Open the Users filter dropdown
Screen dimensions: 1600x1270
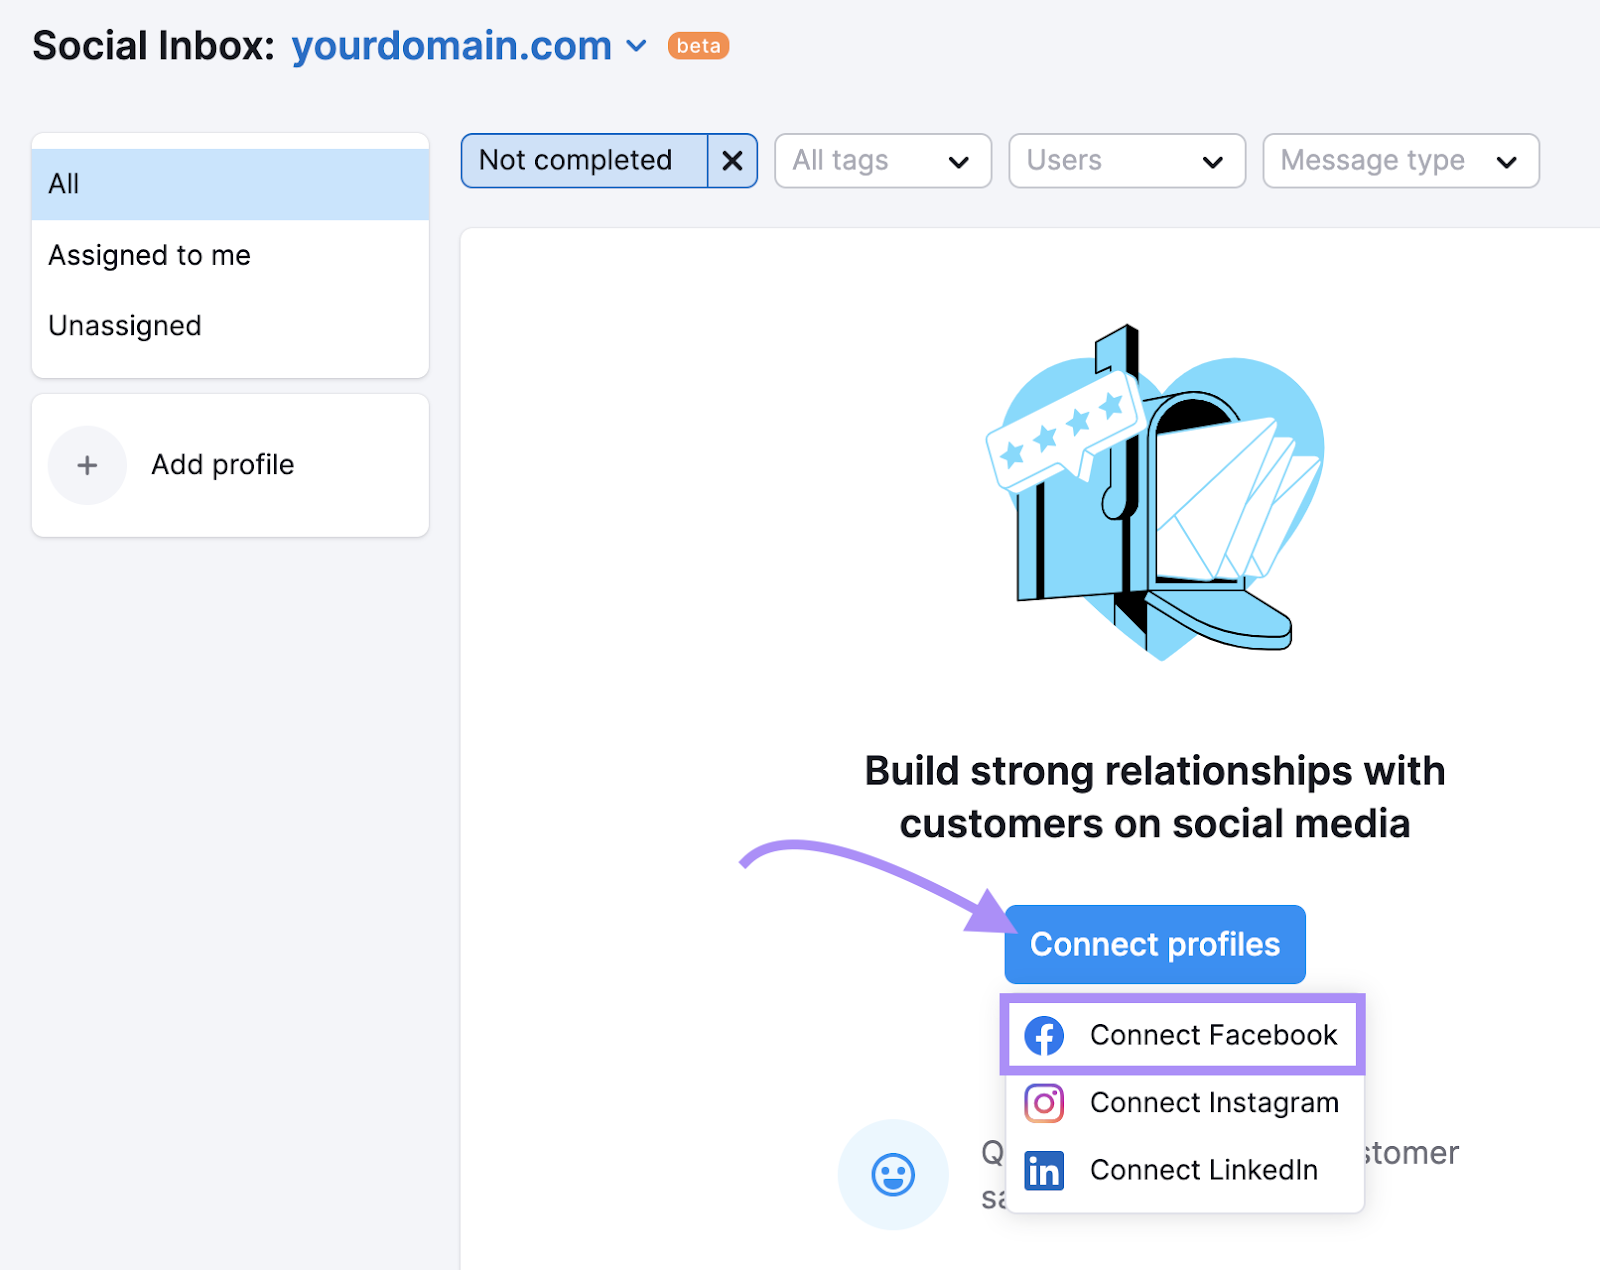[1126, 161]
